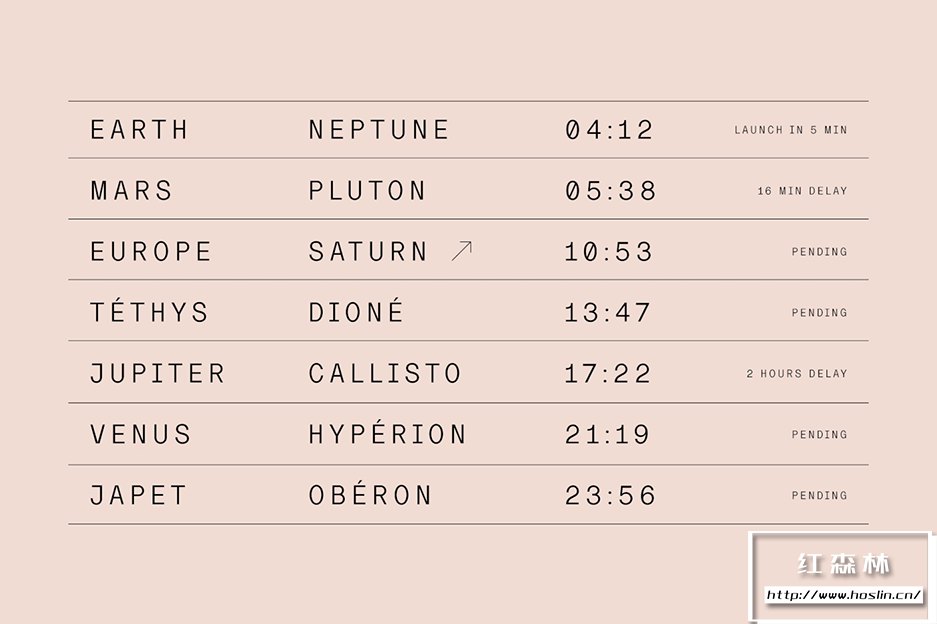Select the EUROPE departure label
Viewport: 937px width, 624px height.
pyautogui.click(x=151, y=252)
